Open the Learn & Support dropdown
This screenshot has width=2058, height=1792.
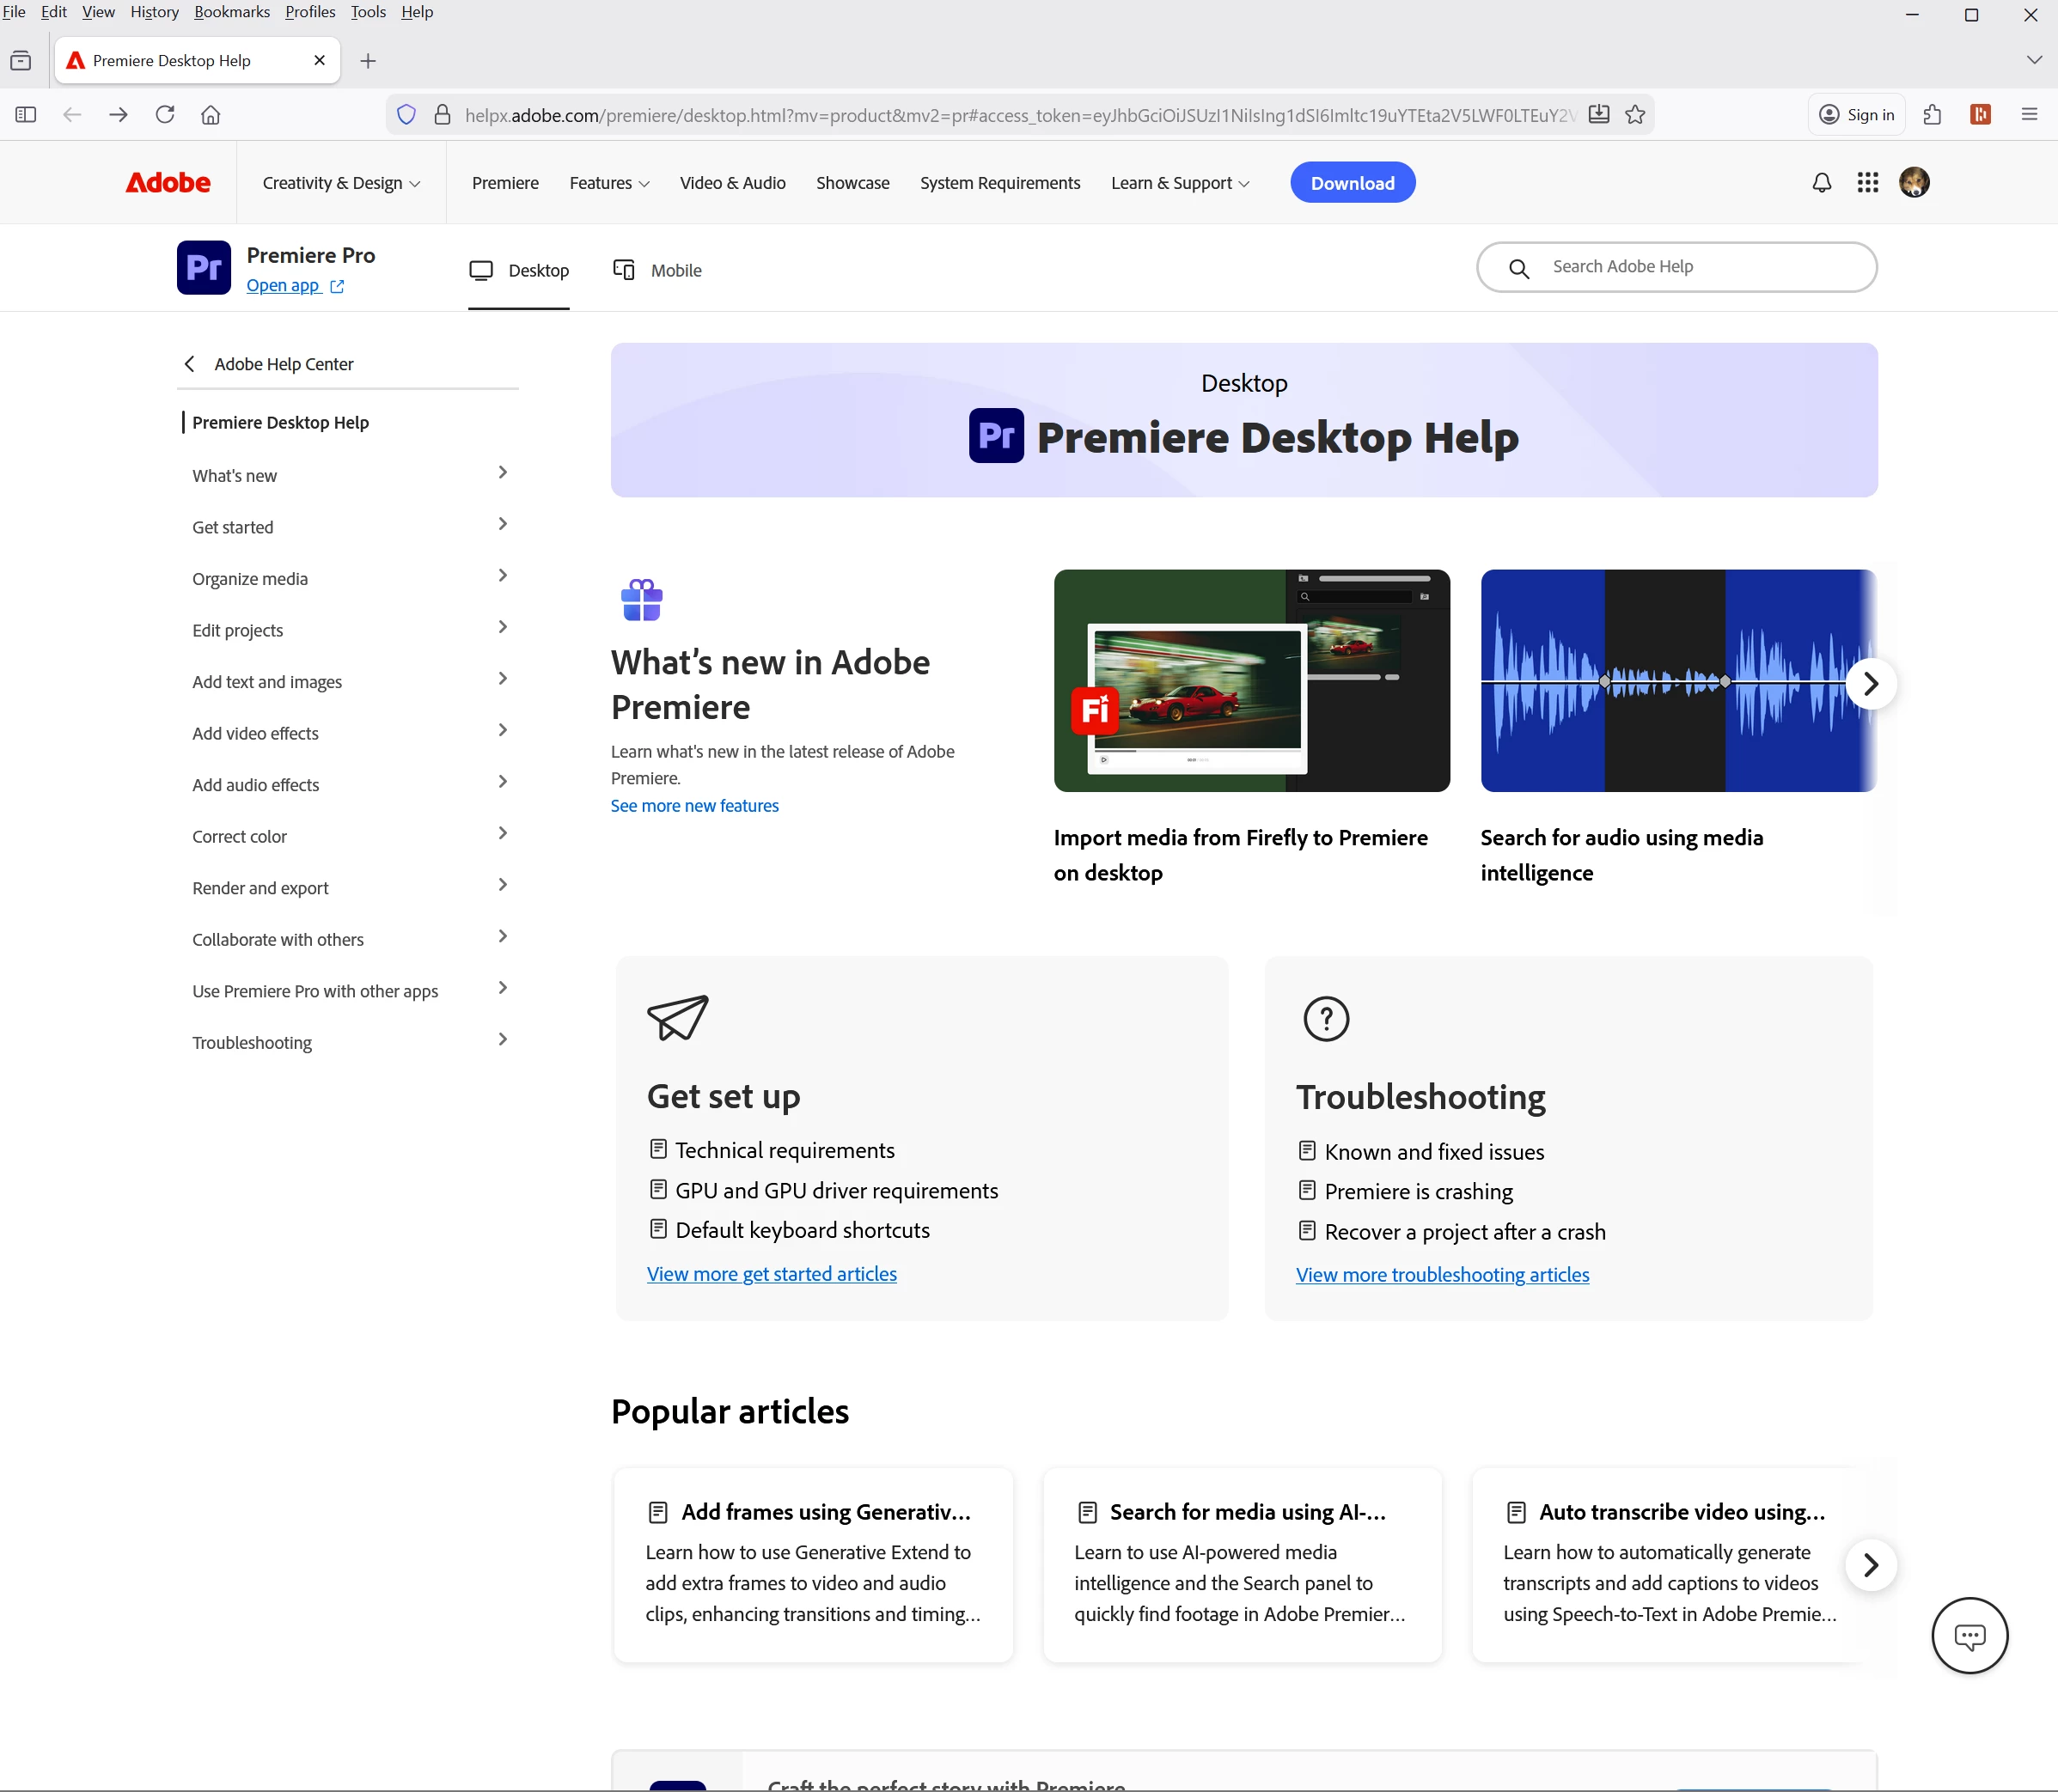click(x=1180, y=183)
